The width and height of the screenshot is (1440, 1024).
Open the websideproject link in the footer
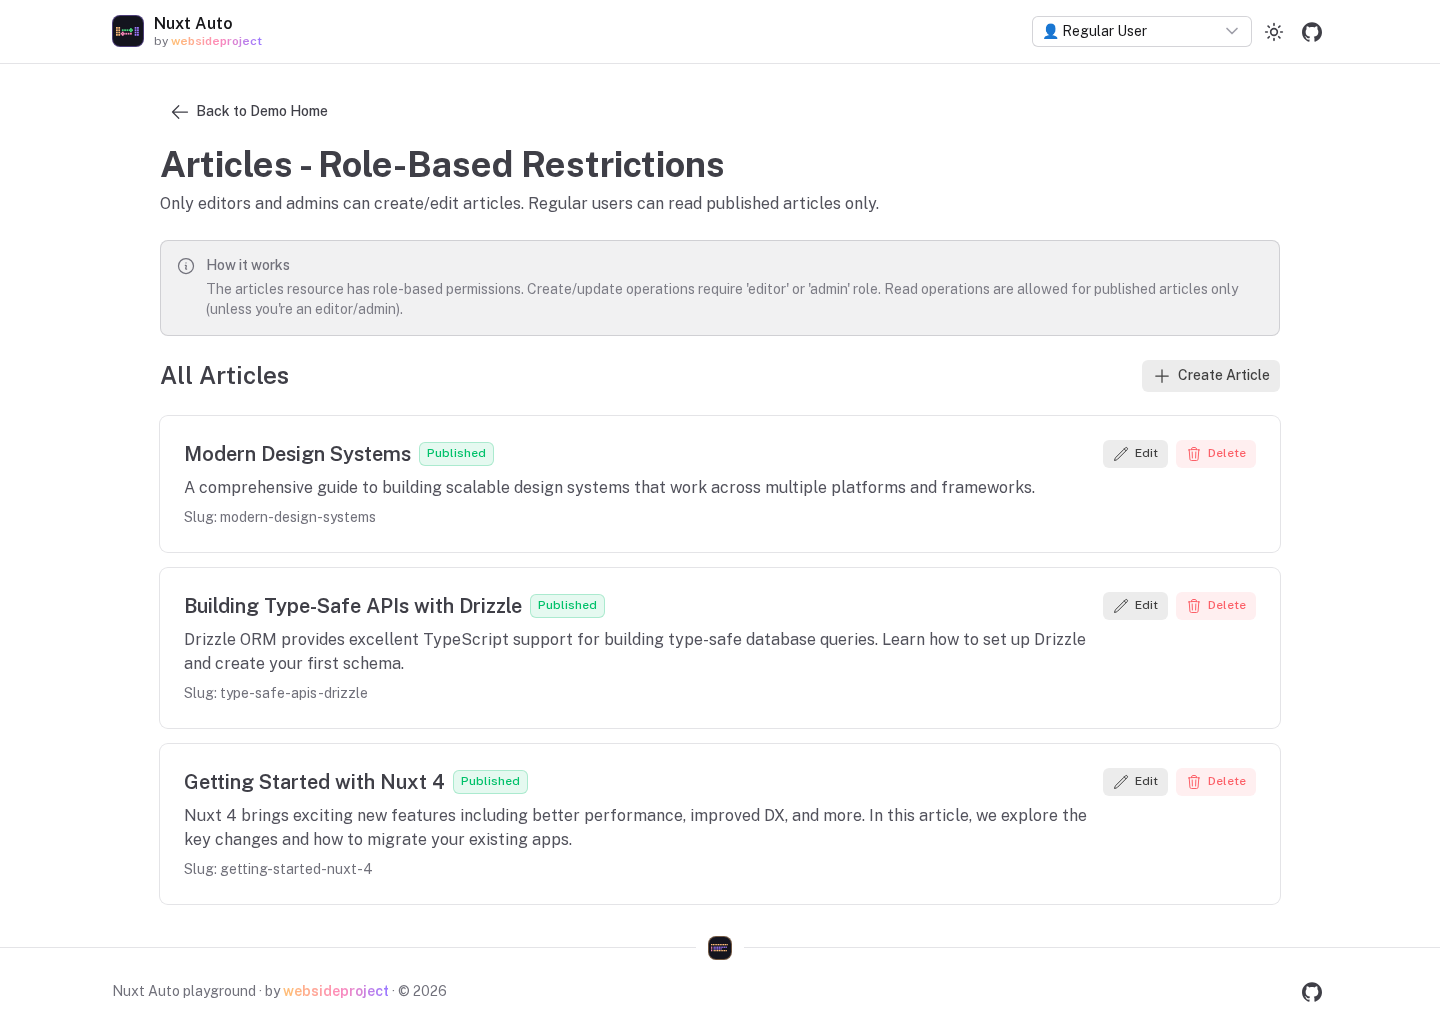[x=336, y=991]
